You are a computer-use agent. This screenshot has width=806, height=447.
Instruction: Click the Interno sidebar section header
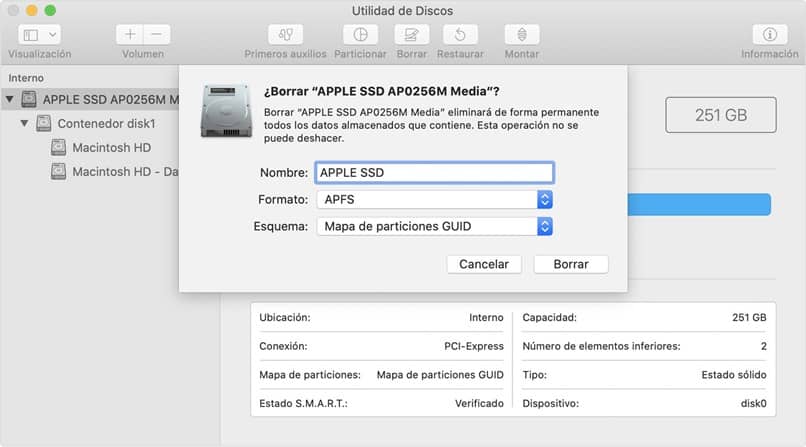26,78
